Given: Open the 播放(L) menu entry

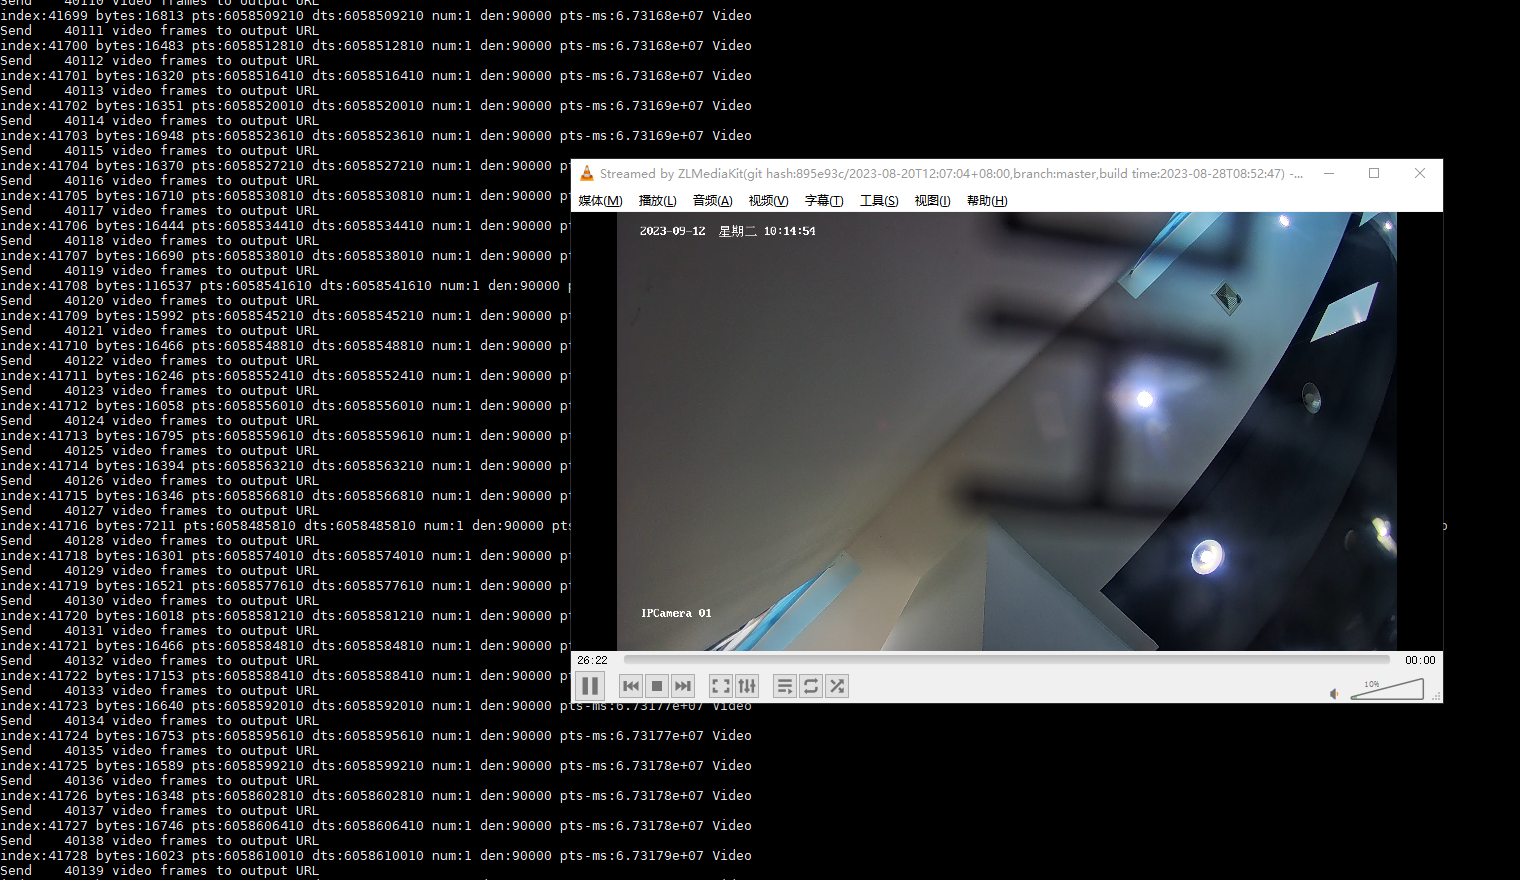Looking at the screenshot, I should click(x=657, y=200).
